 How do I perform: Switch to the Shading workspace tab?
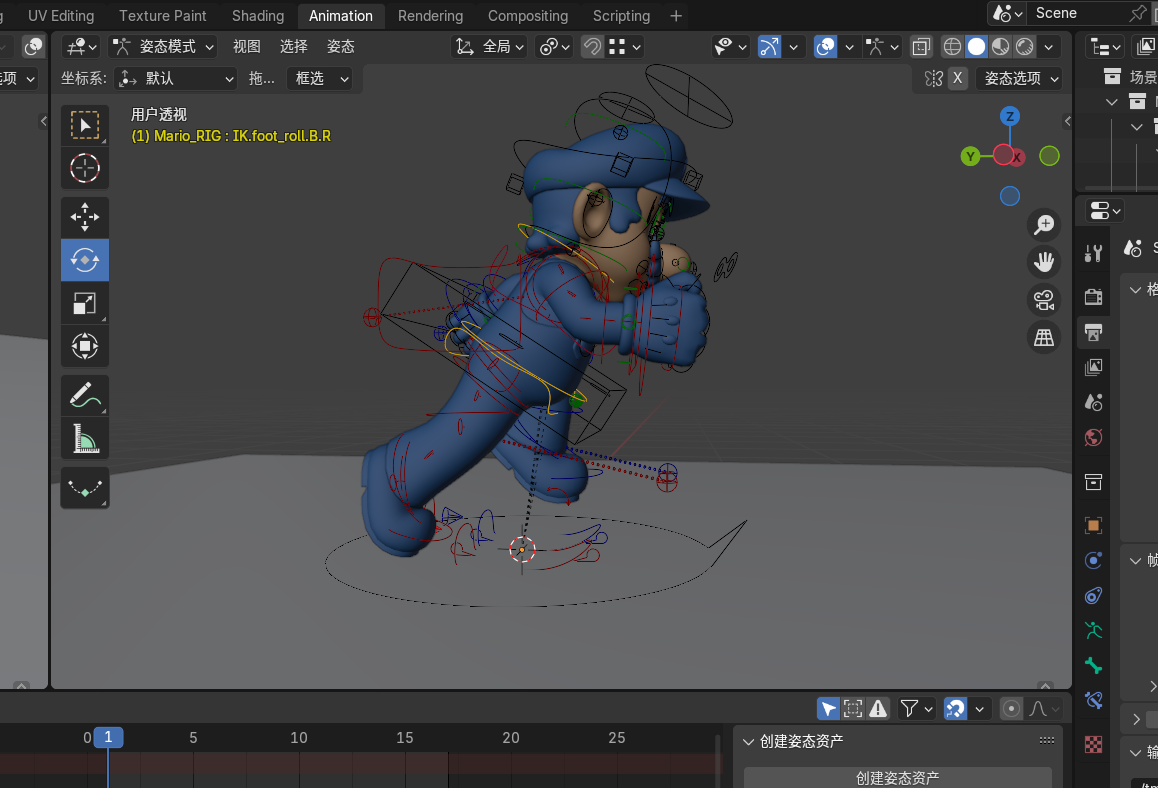(258, 16)
